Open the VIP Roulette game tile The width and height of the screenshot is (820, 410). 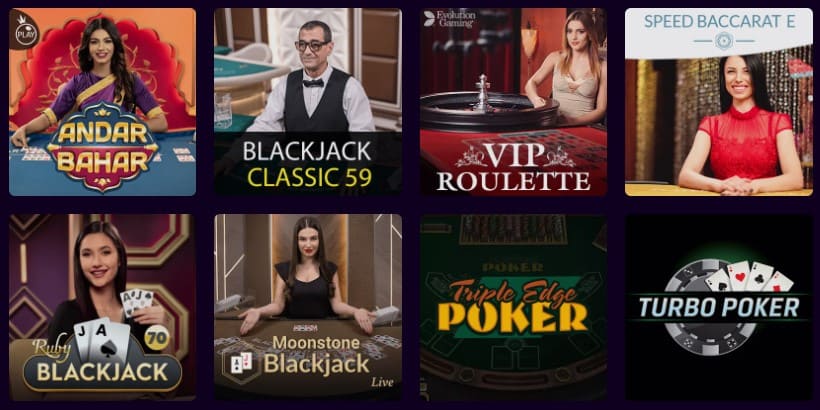tap(513, 102)
